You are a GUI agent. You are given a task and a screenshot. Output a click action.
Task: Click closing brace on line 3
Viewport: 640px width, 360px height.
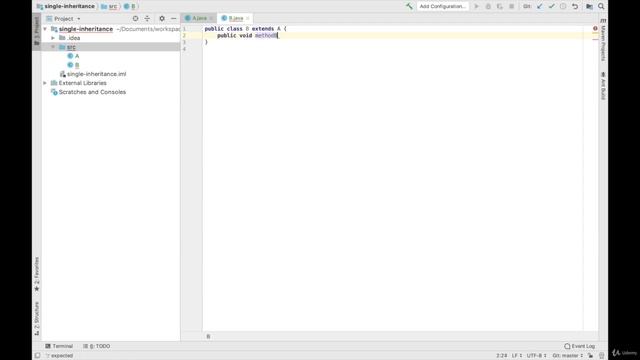click(x=207, y=42)
